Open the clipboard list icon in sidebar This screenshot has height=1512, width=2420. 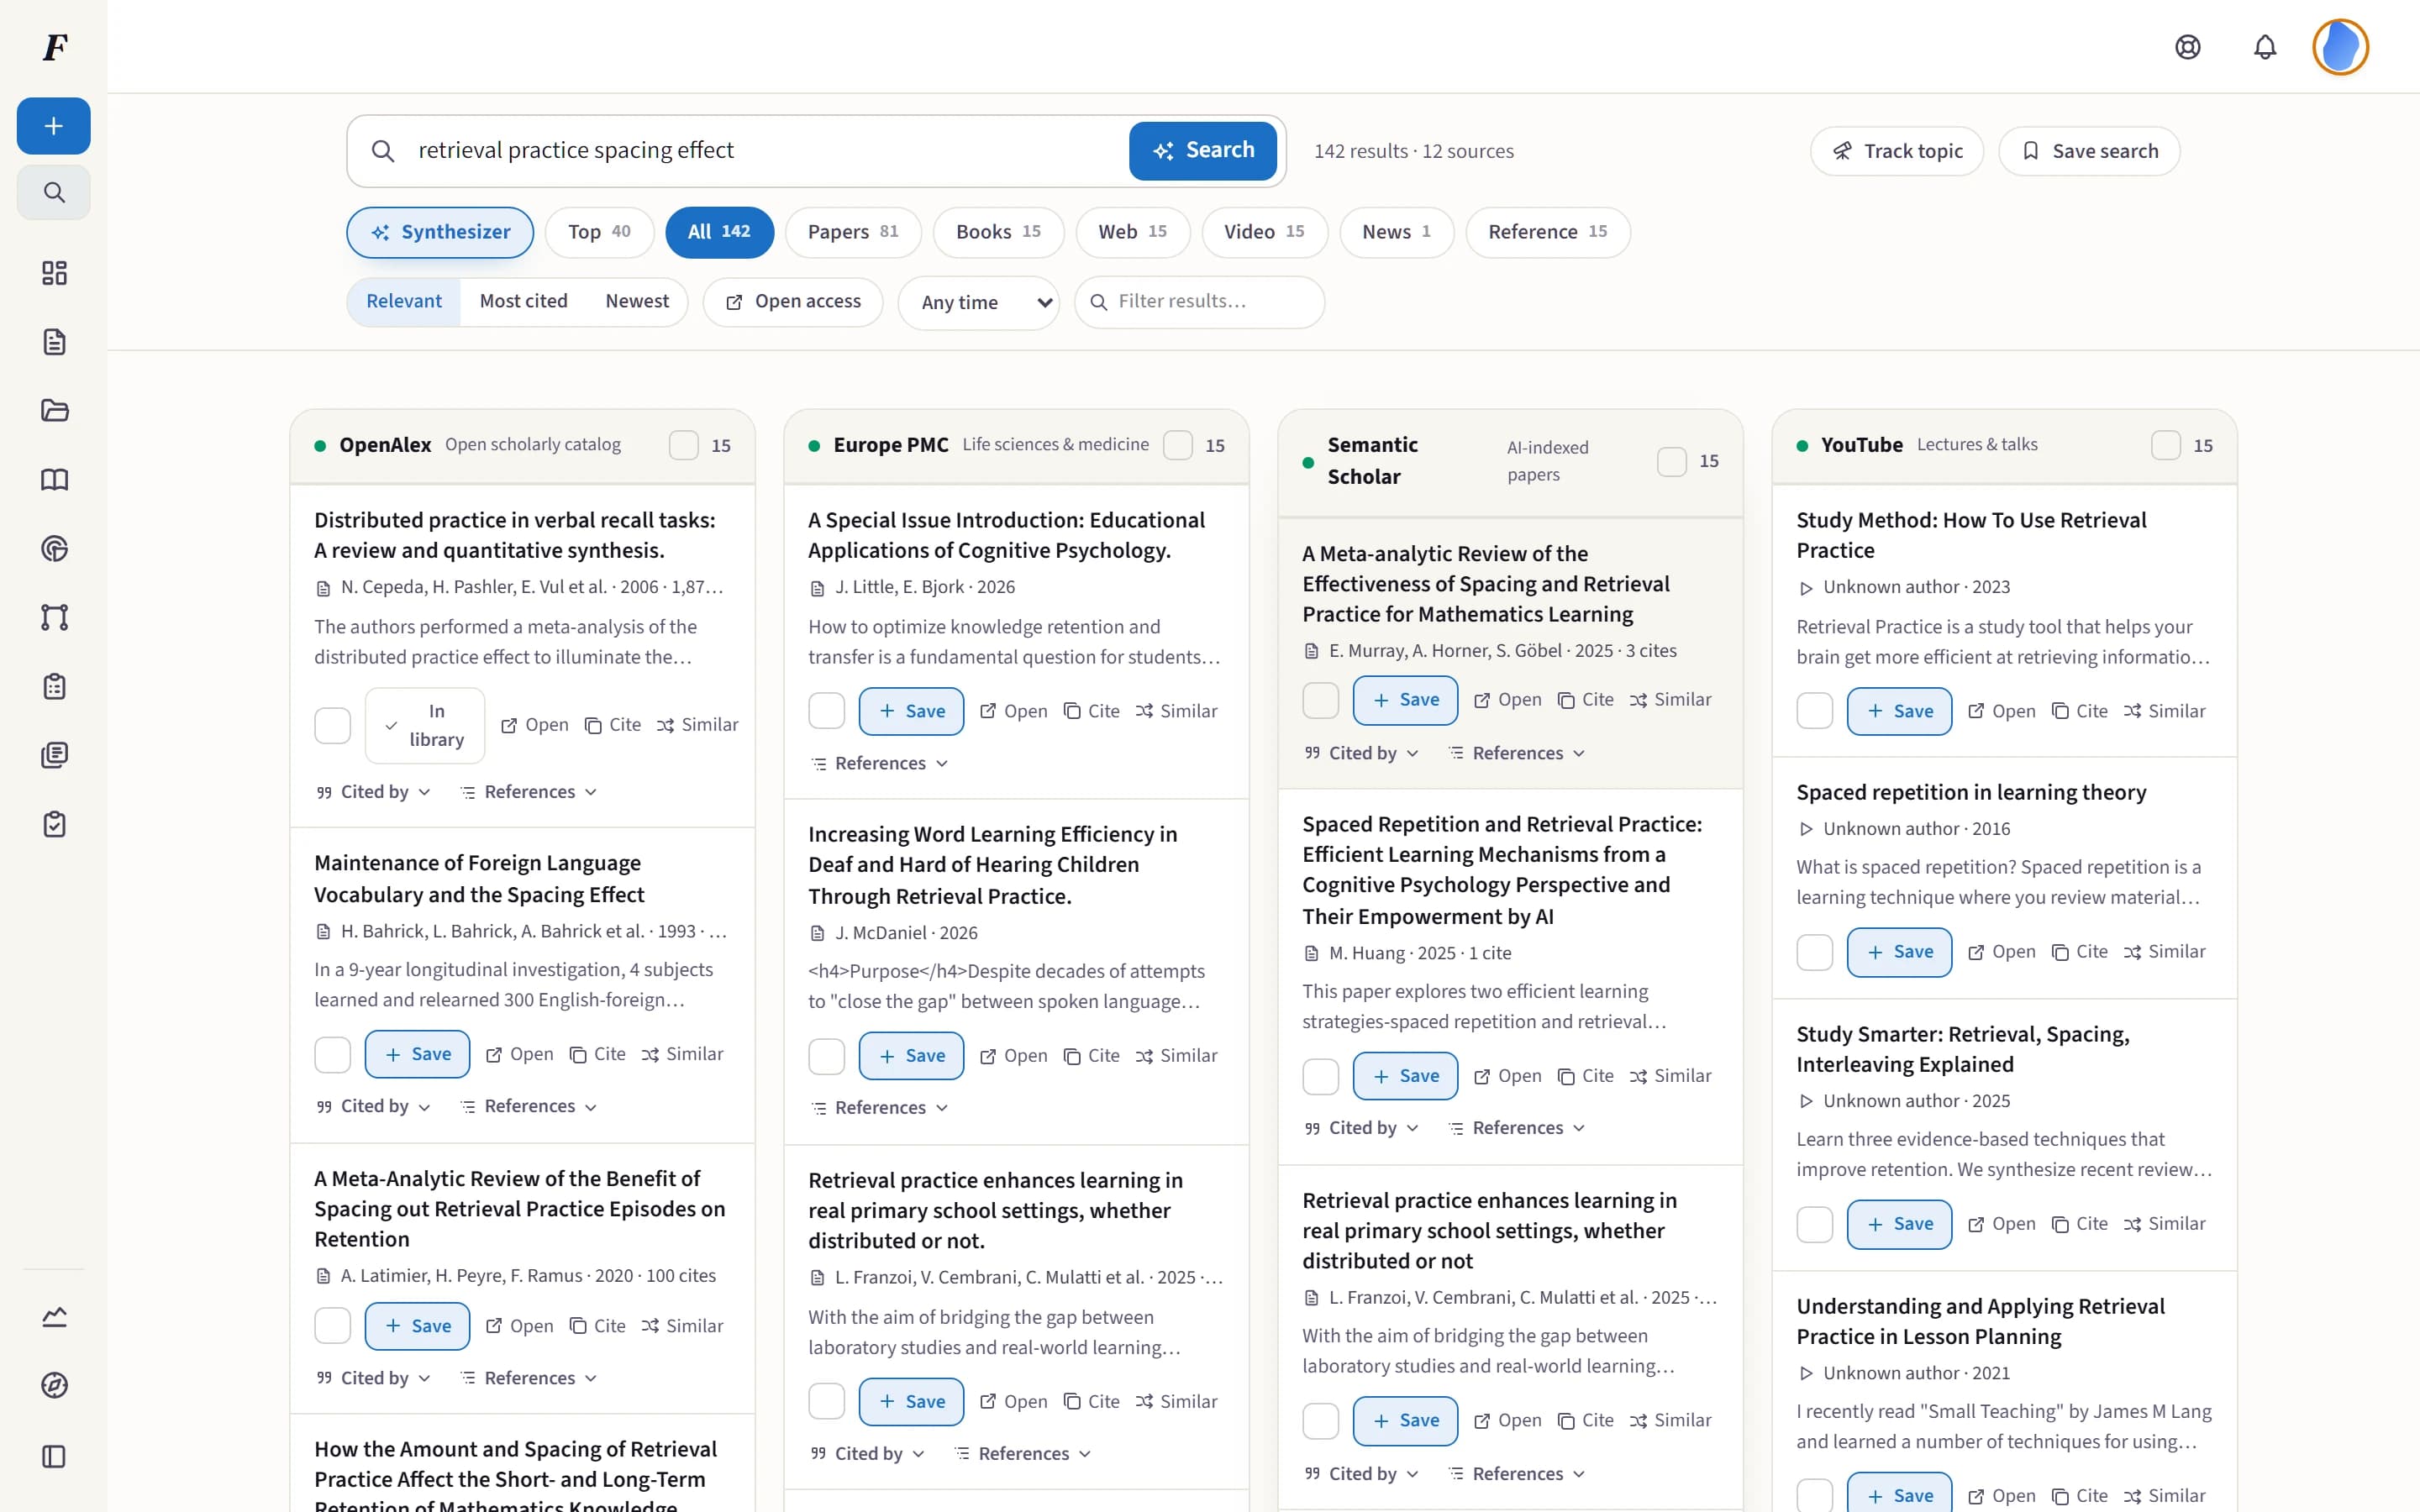pos(54,686)
